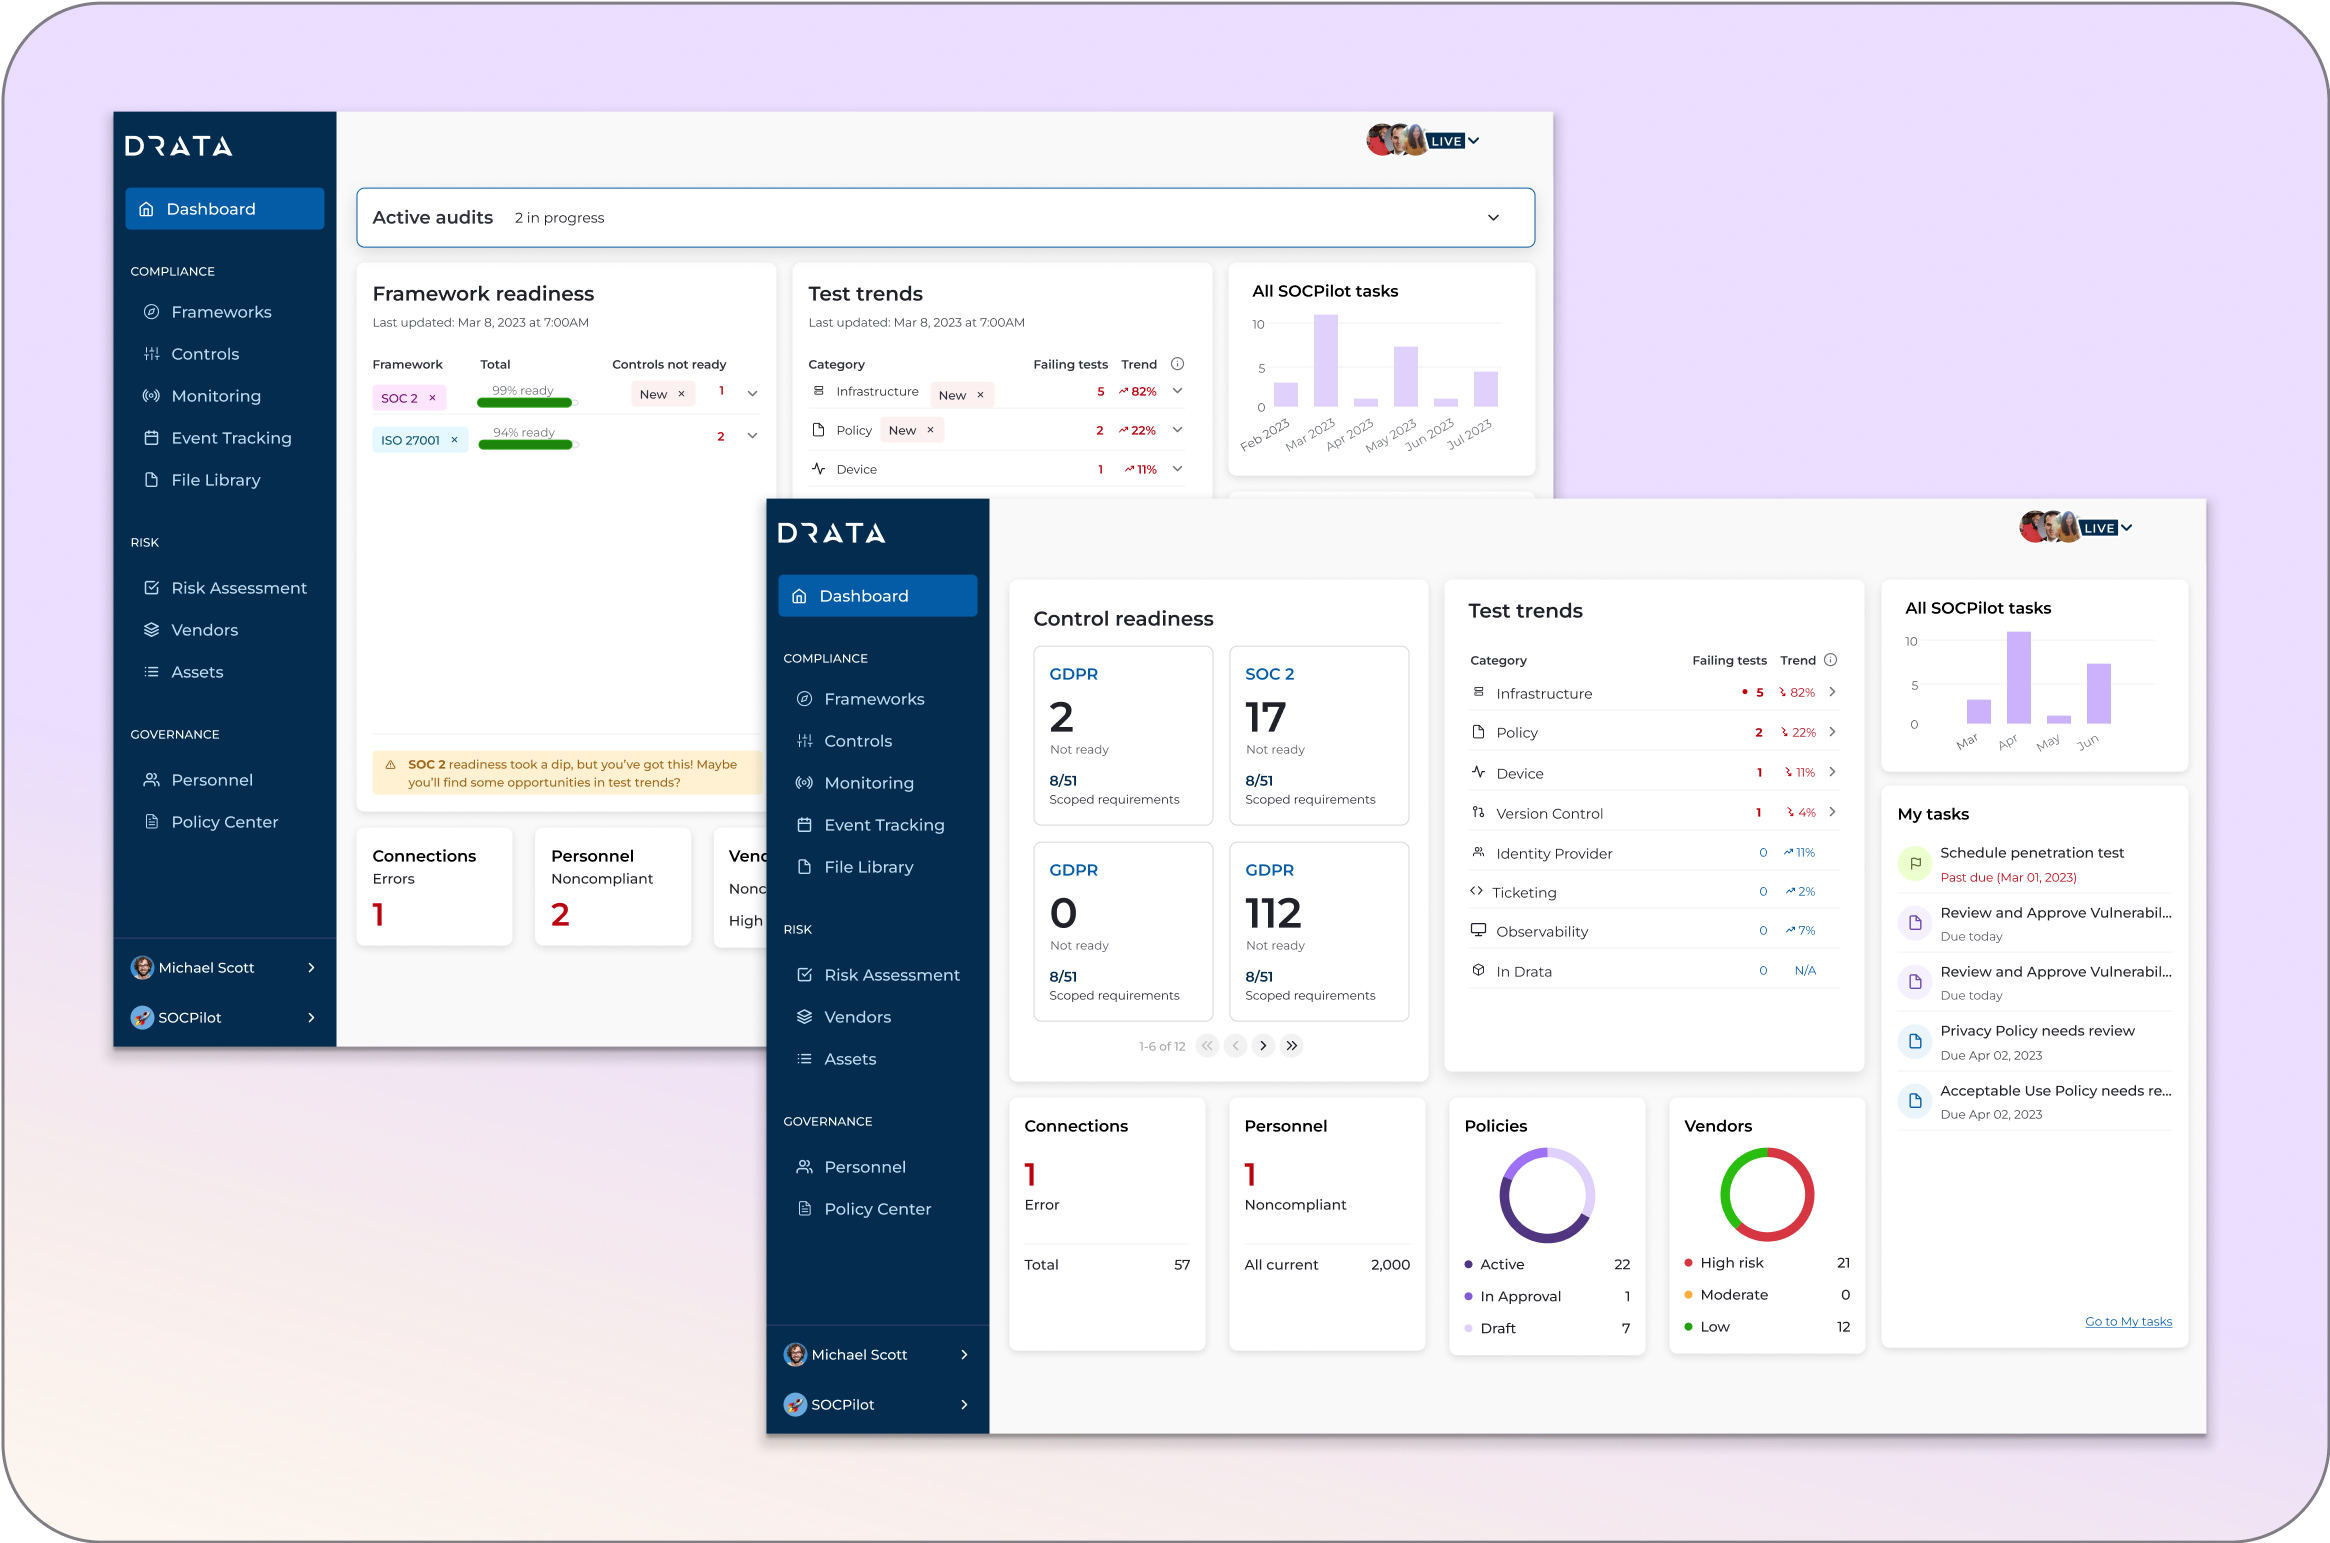Go to next page of Control readiness

(x=1264, y=1046)
